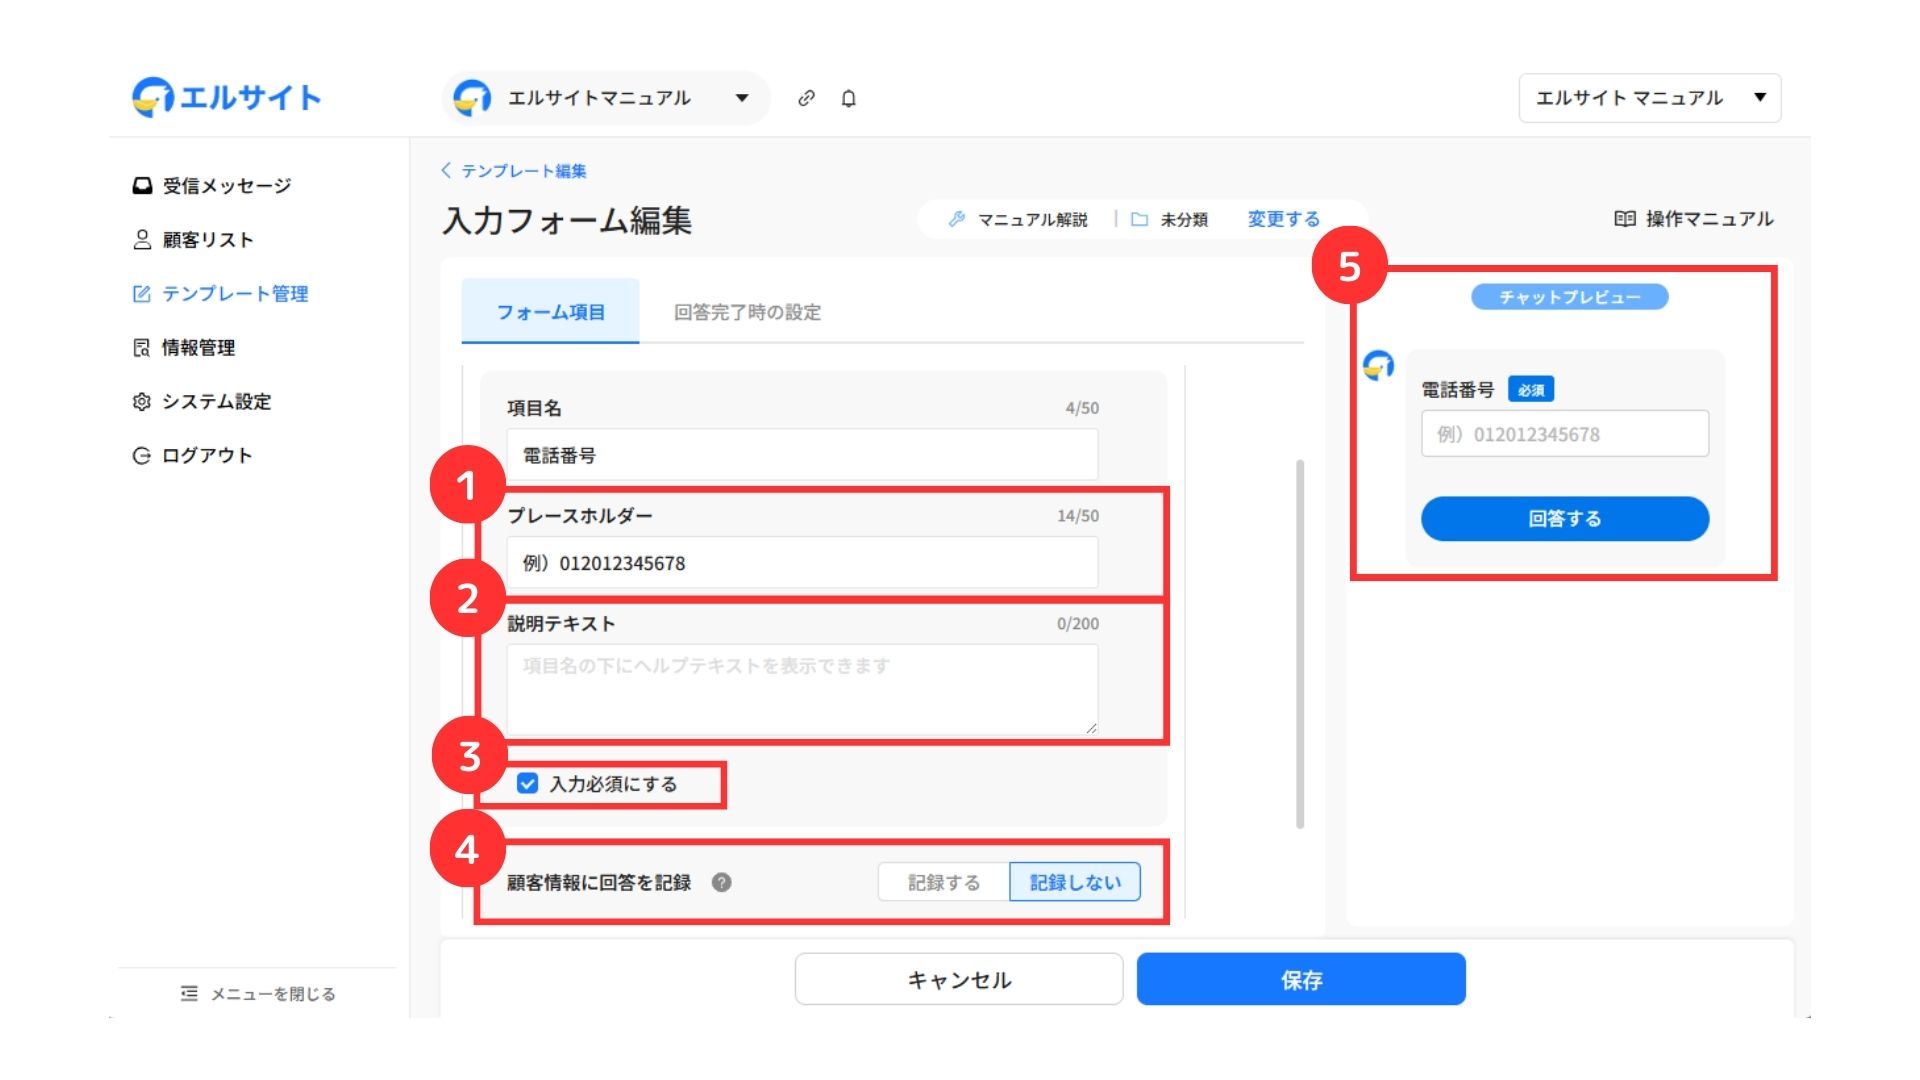Switch to the 回答完了時の設定 tab
Image resolution: width=1920 pixels, height=1080 pixels.
747,312
